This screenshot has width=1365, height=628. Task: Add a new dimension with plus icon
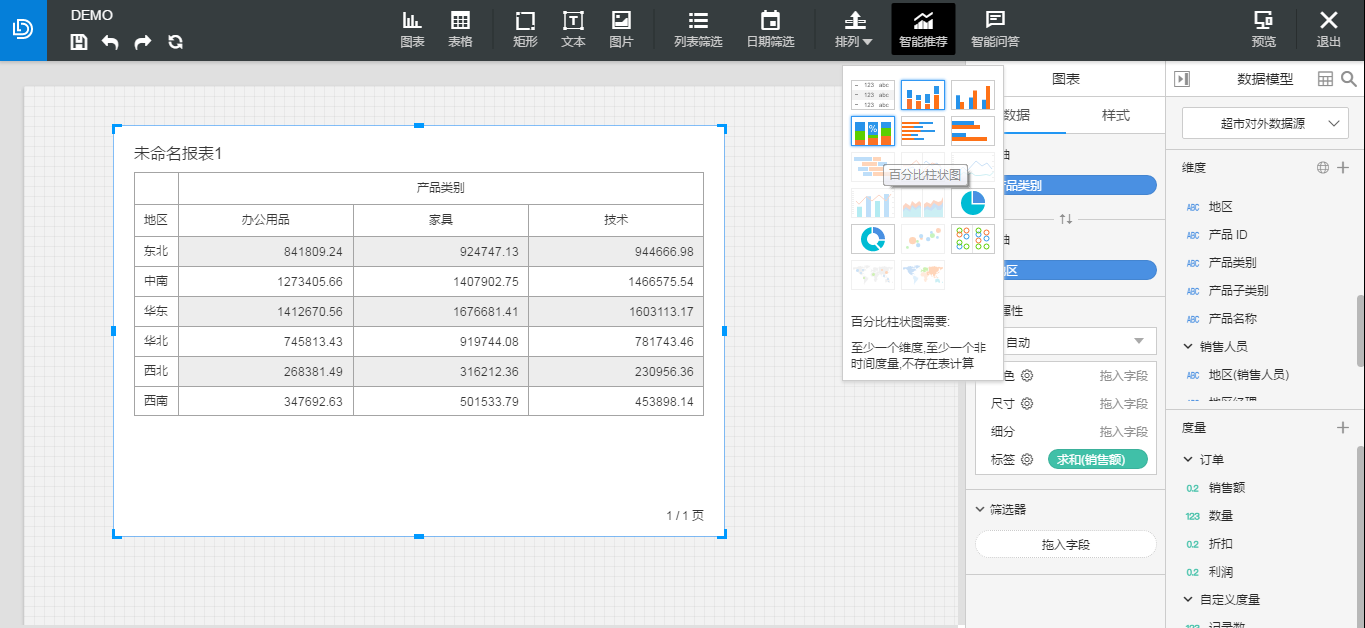point(1343,167)
